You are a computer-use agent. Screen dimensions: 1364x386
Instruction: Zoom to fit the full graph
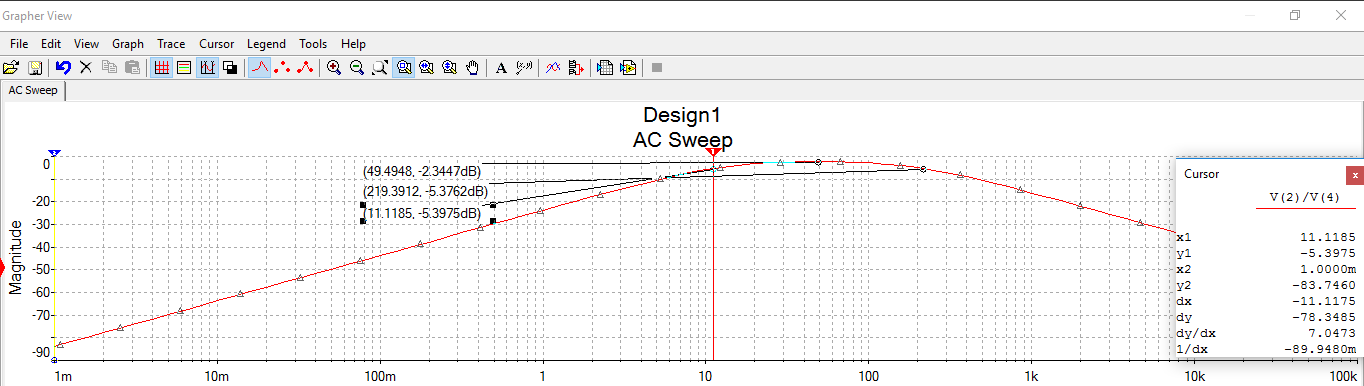pyautogui.click(x=380, y=68)
